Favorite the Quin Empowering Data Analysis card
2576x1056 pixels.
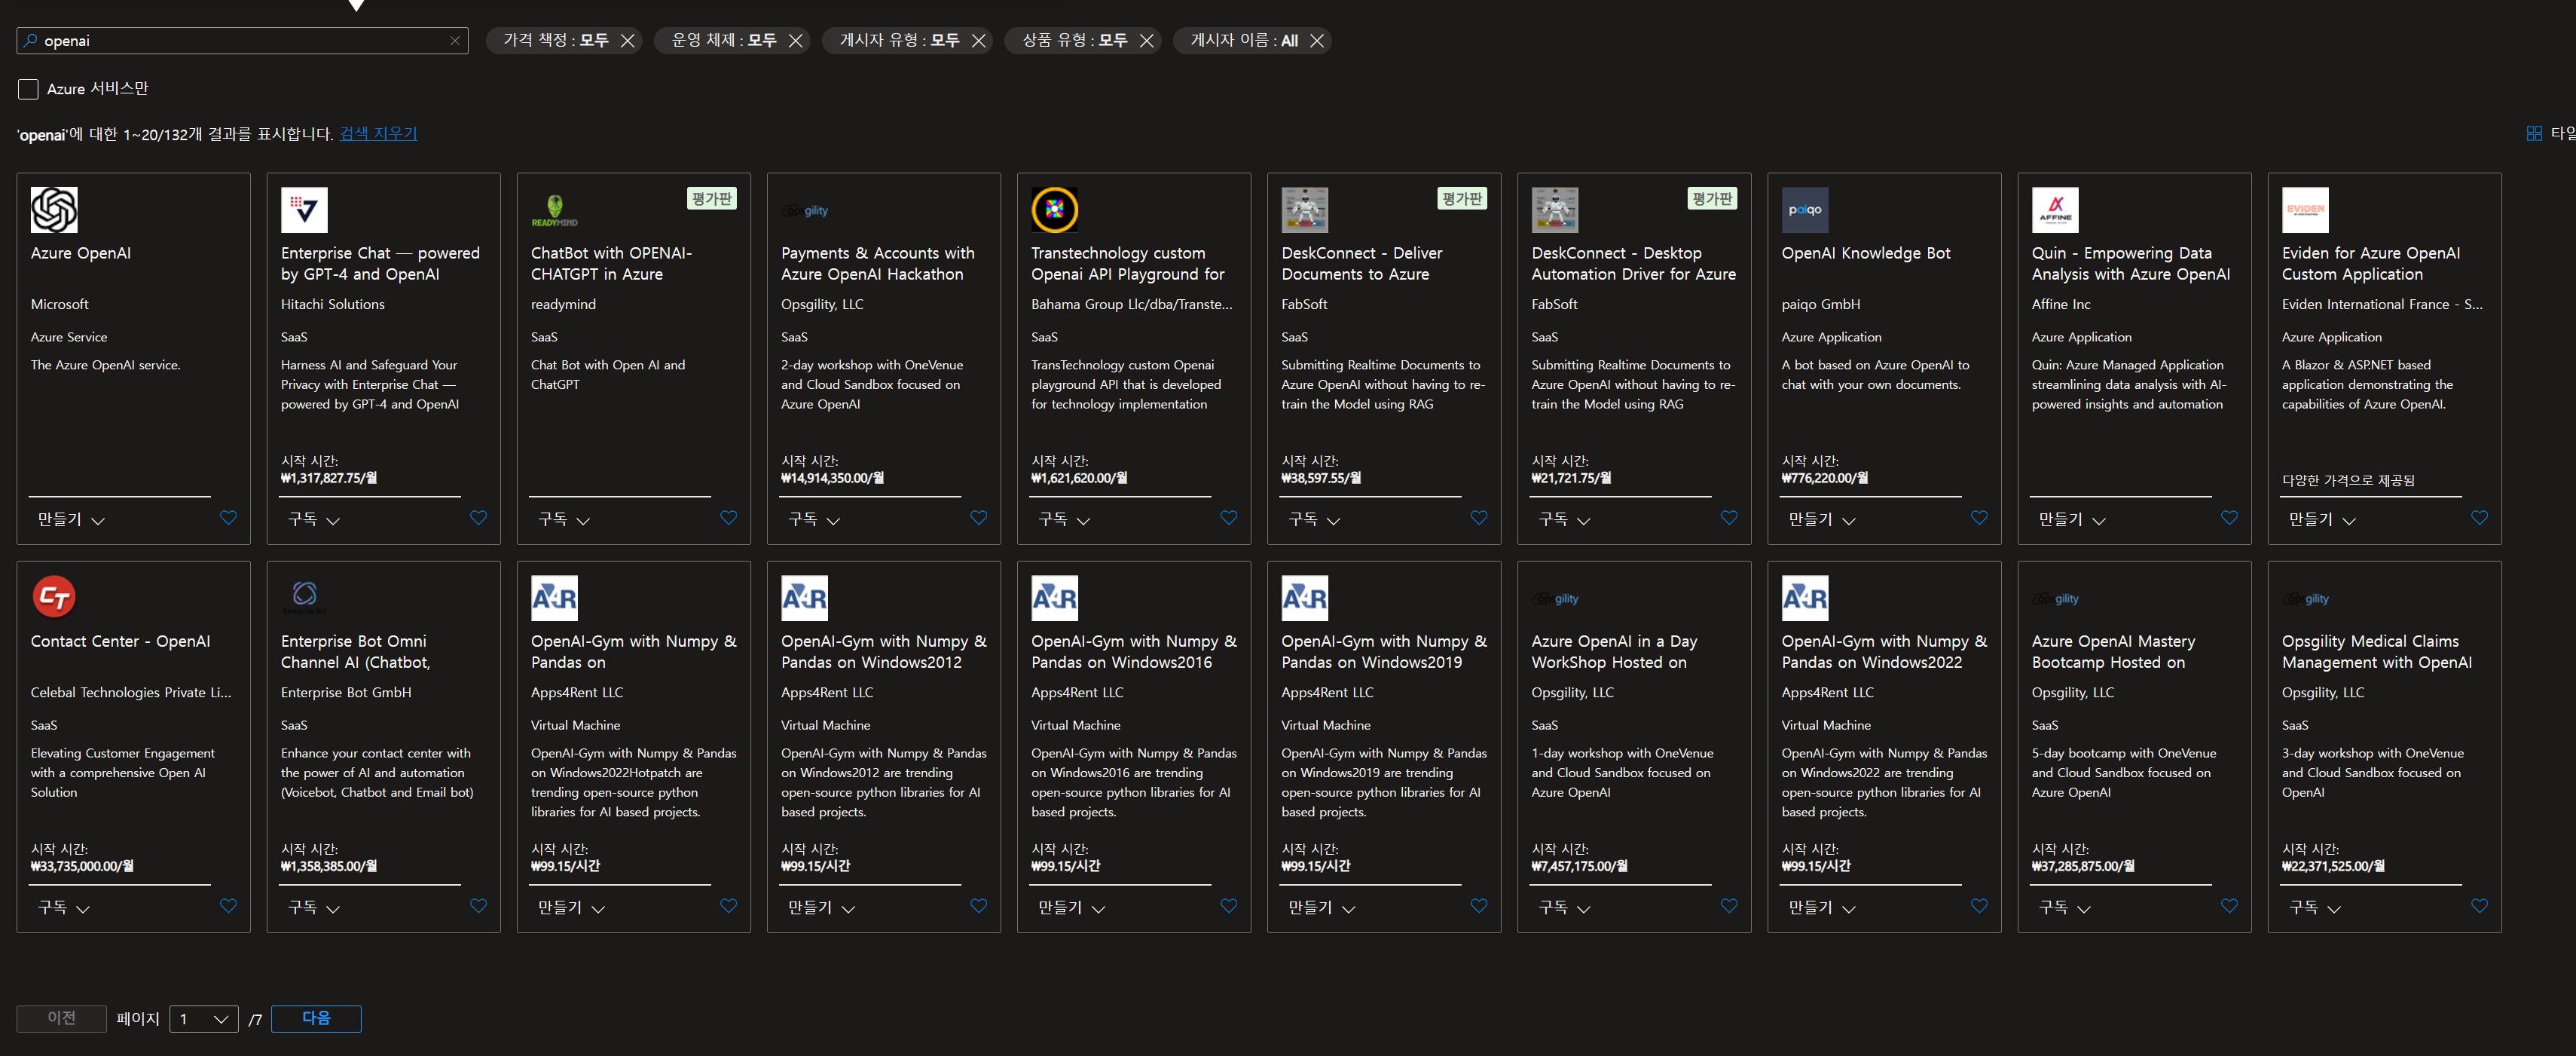point(2228,518)
